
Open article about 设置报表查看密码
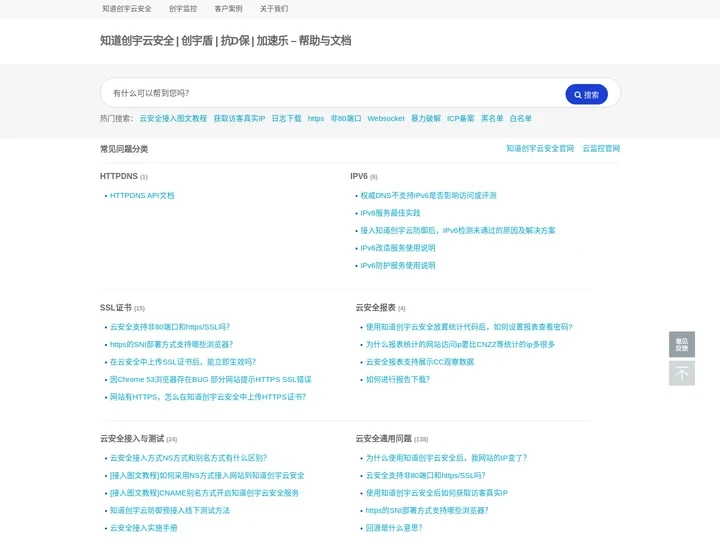coord(469,327)
